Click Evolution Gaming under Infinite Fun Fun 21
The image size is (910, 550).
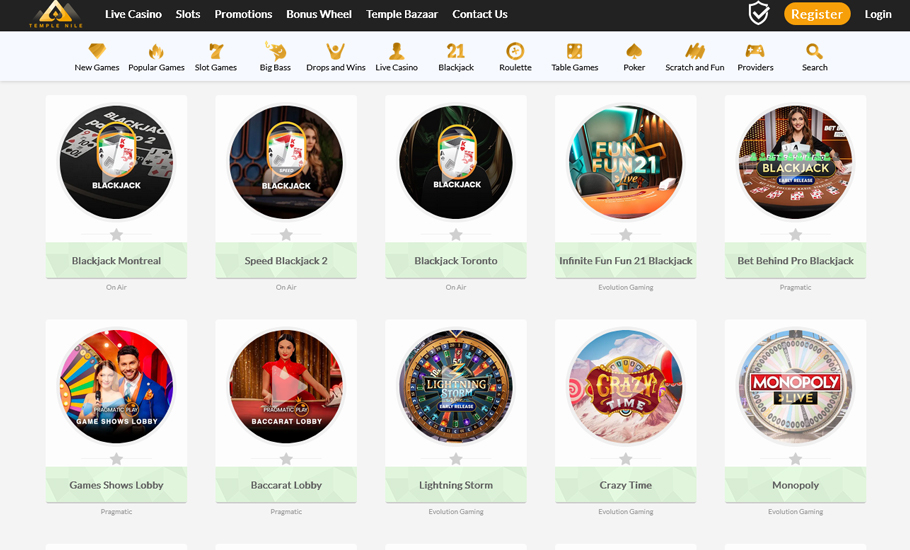click(626, 287)
